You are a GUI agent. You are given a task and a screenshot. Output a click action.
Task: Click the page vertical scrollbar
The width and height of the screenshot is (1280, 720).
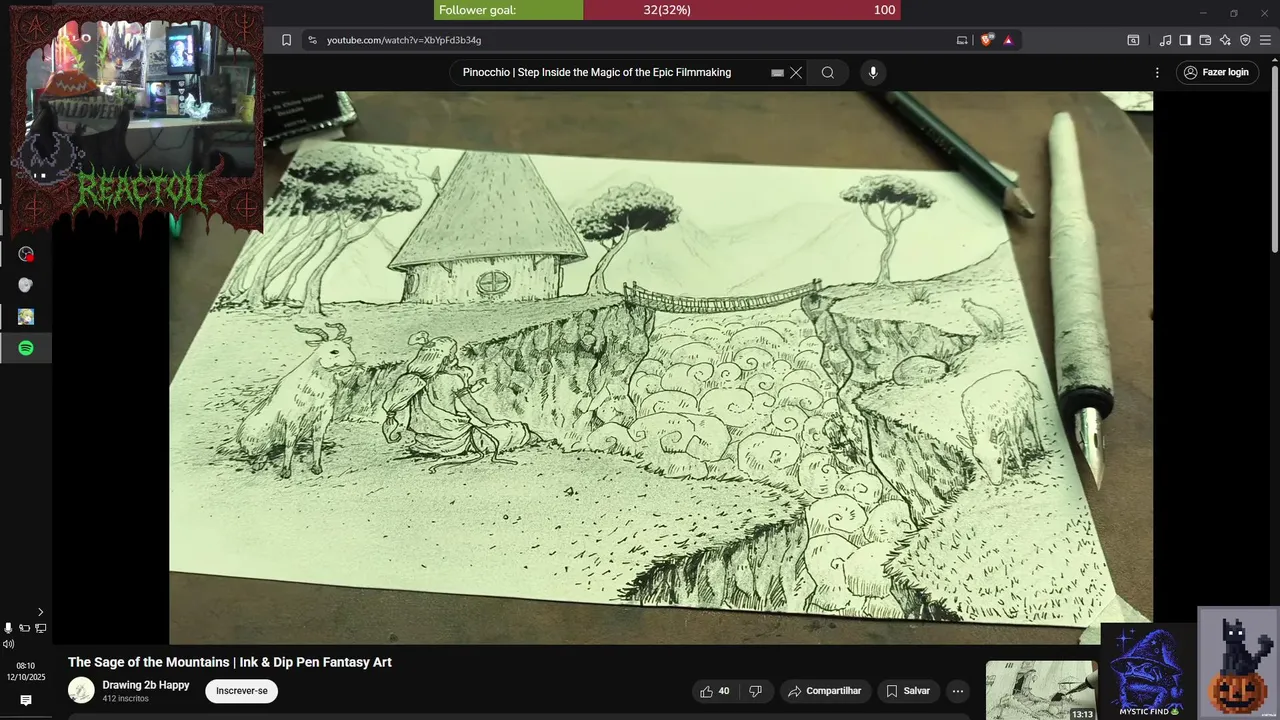coord(1274,158)
